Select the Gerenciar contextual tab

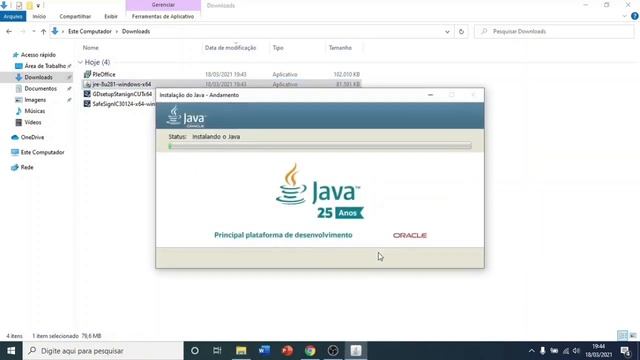(x=163, y=5)
